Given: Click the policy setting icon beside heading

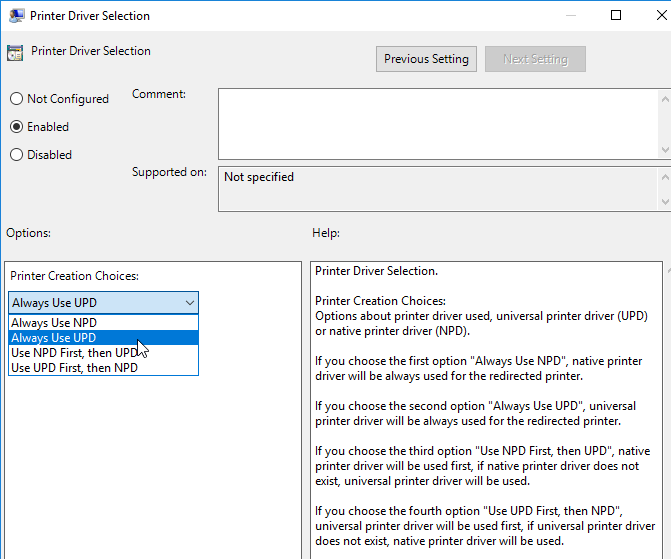Looking at the screenshot, I should click(15, 53).
